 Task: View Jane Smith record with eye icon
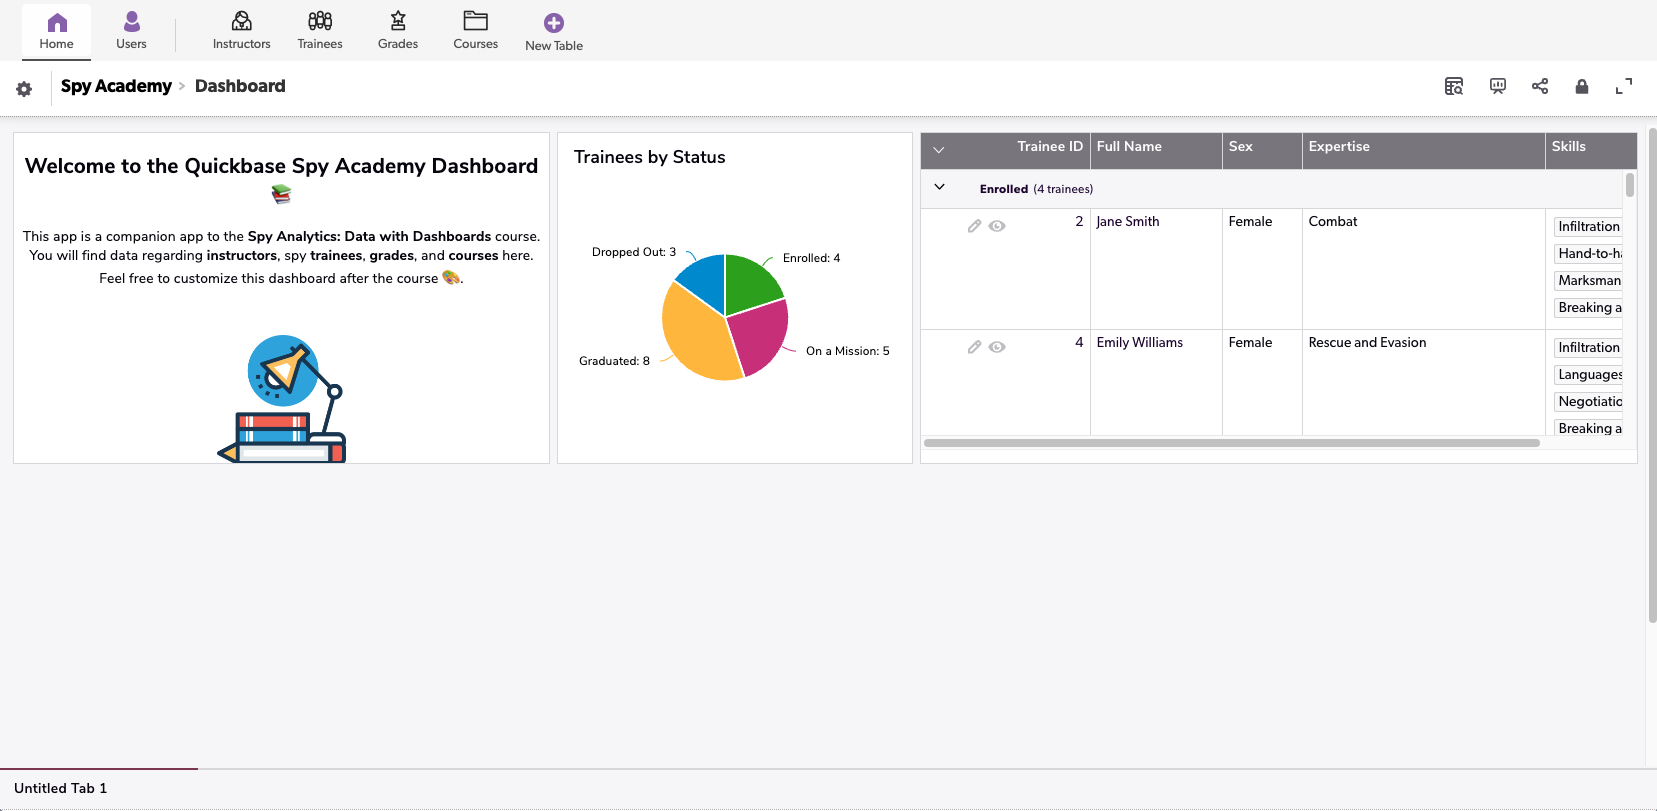[x=997, y=226]
